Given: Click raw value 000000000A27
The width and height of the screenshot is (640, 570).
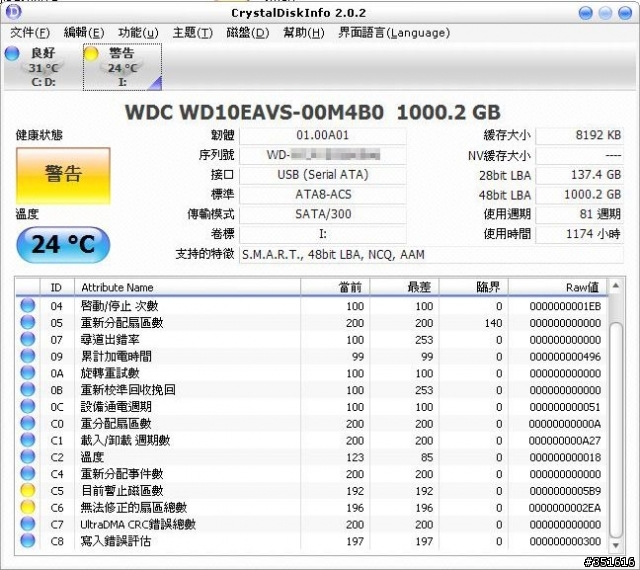Looking at the screenshot, I should click(x=565, y=441).
